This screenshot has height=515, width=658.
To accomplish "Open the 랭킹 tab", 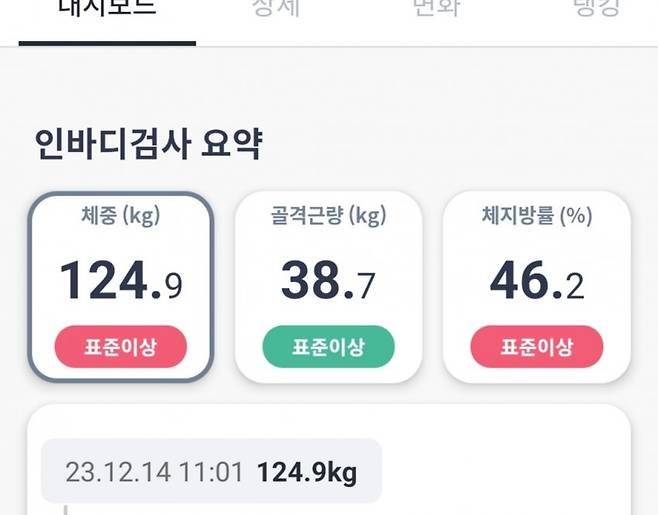I will pyautogui.click(x=596, y=10).
